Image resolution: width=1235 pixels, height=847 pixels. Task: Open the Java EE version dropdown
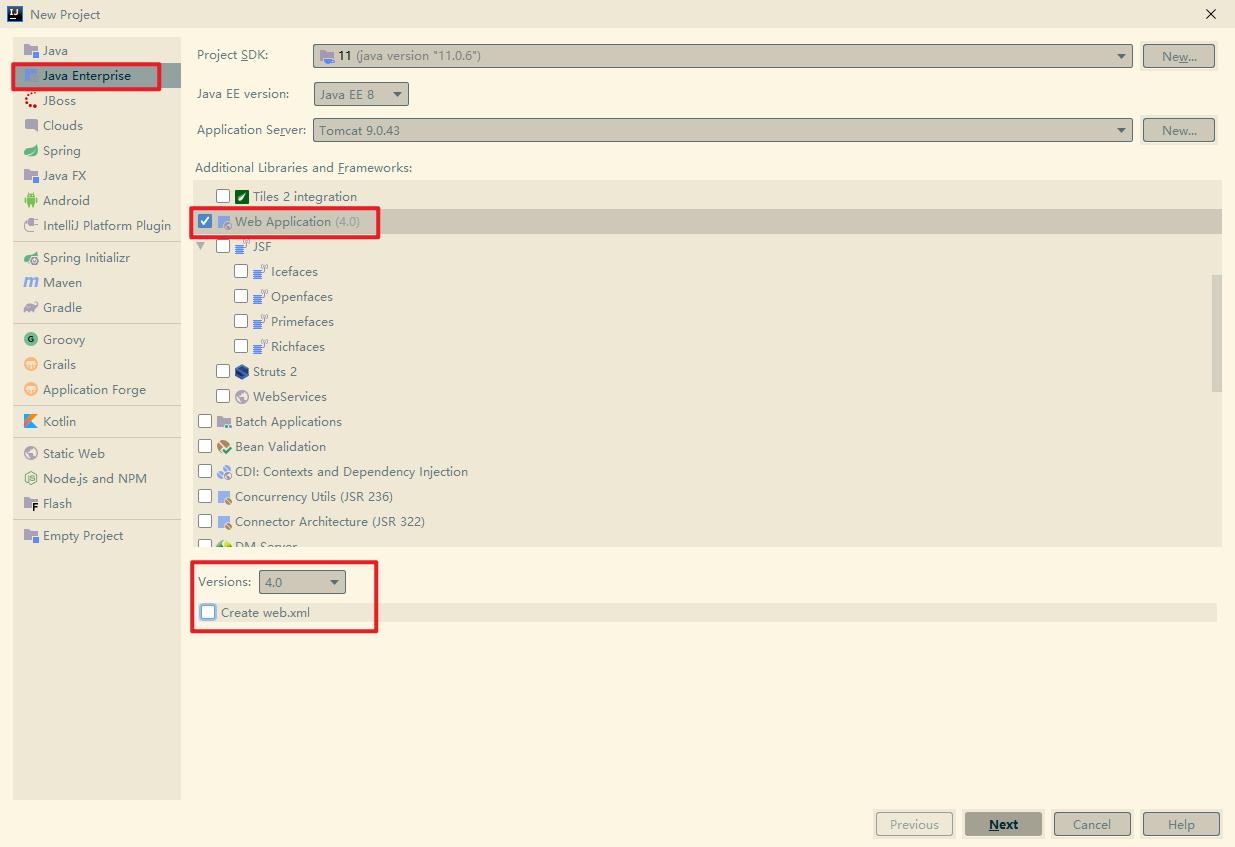point(361,94)
